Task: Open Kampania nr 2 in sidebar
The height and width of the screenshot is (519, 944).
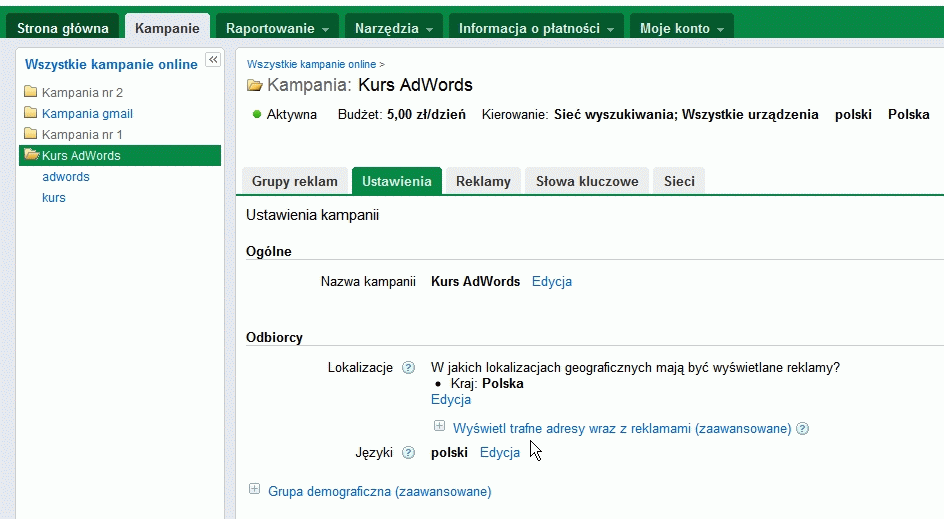Action: [82, 92]
